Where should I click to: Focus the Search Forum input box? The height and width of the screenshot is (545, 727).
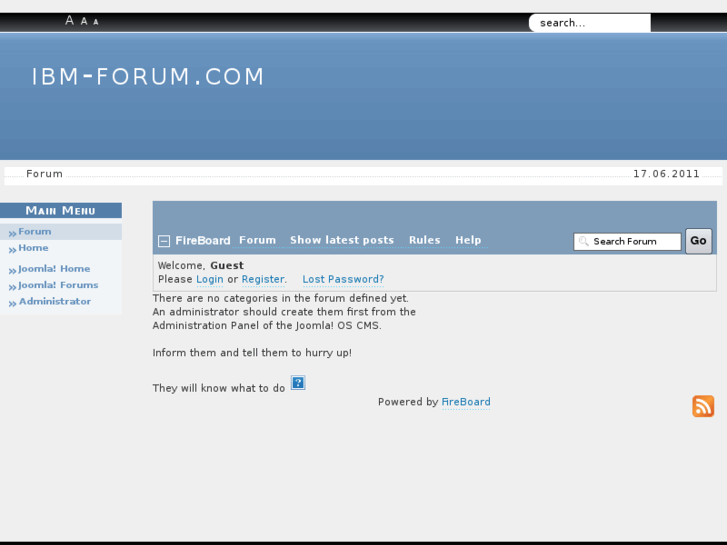627,242
